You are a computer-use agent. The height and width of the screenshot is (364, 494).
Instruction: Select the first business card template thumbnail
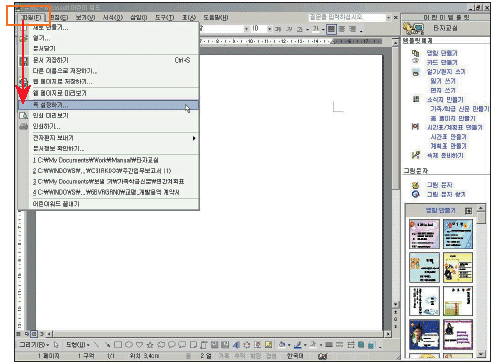pyautogui.click(x=424, y=234)
